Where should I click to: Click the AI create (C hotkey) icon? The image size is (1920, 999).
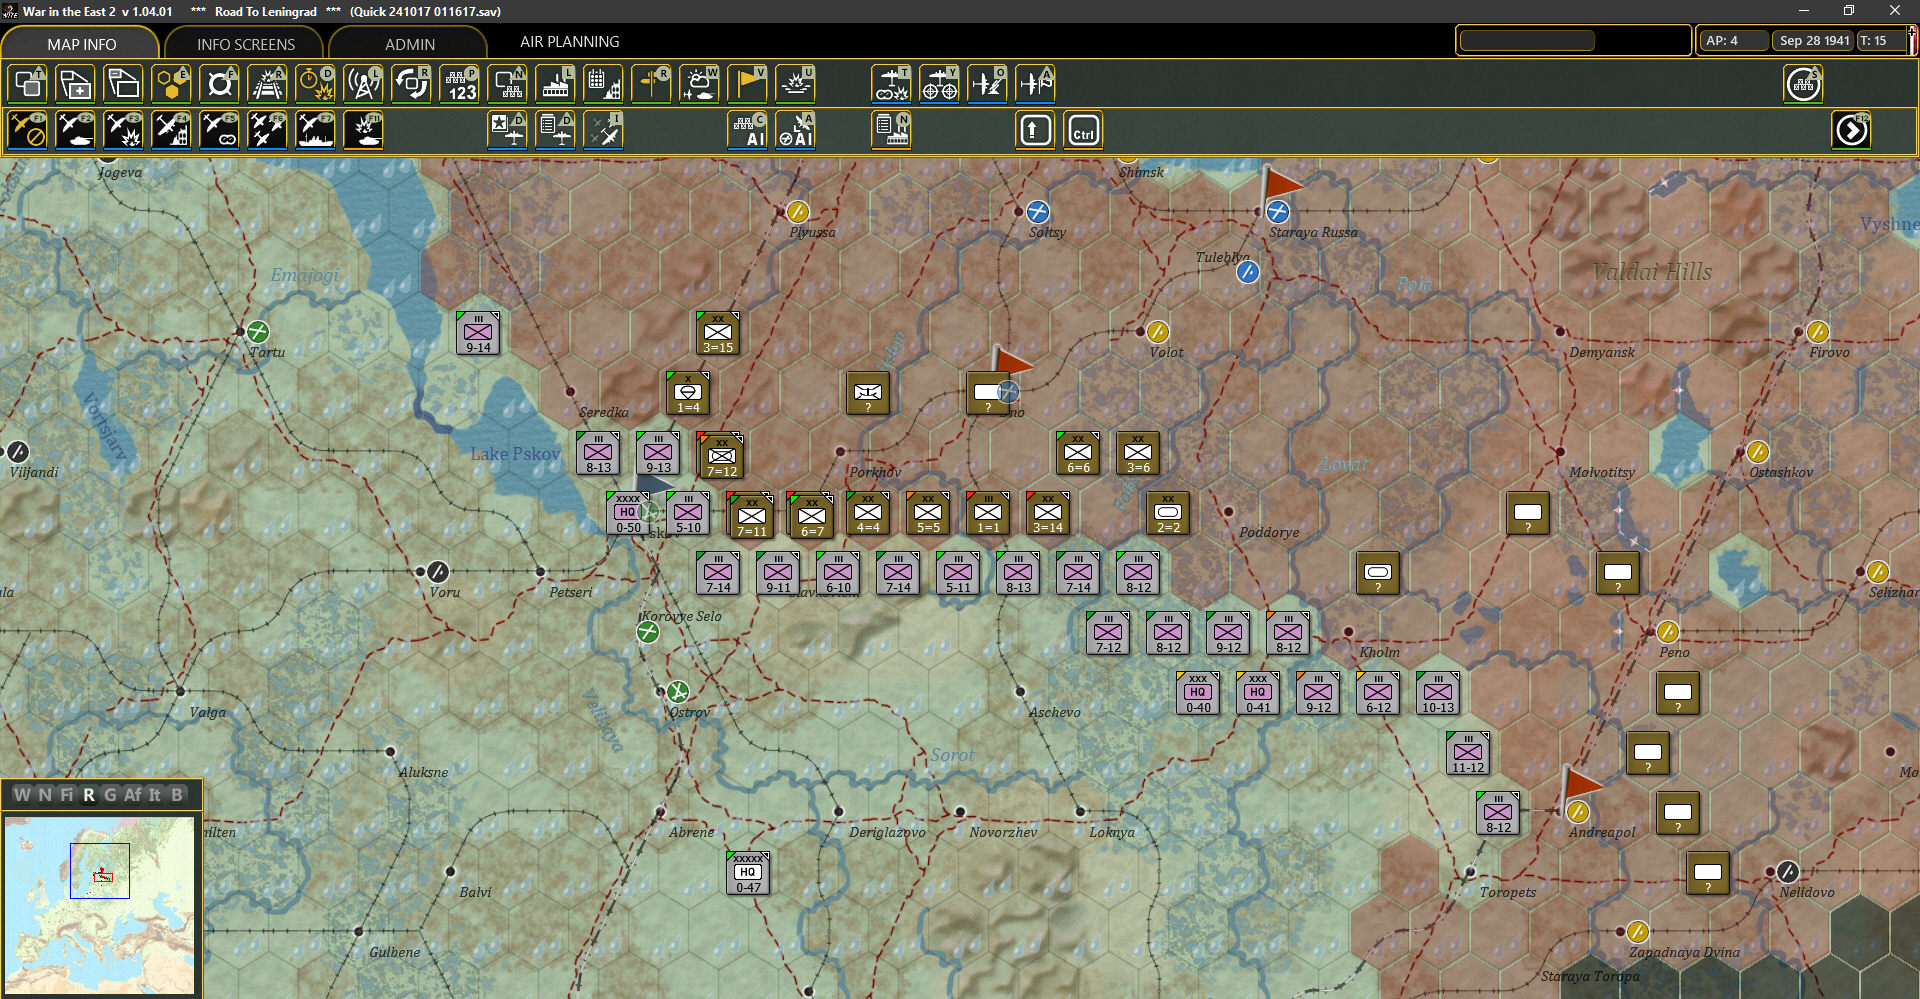point(748,130)
